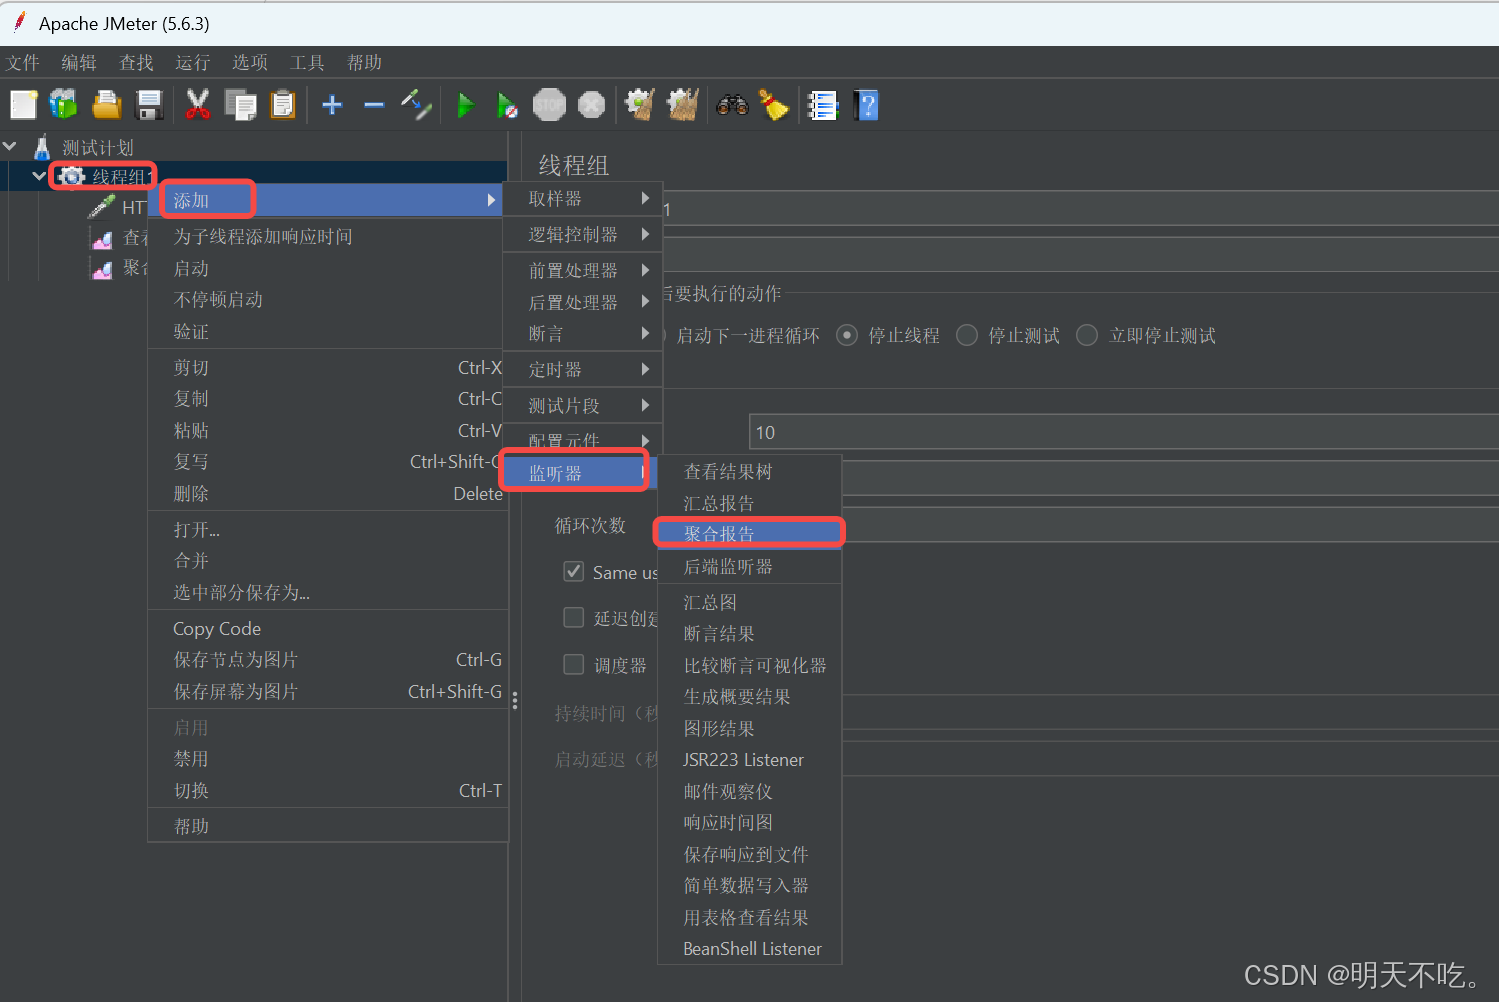Click the Clear results broom icon
Viewport: 1499px width, 1002px height.
point(640,104)
